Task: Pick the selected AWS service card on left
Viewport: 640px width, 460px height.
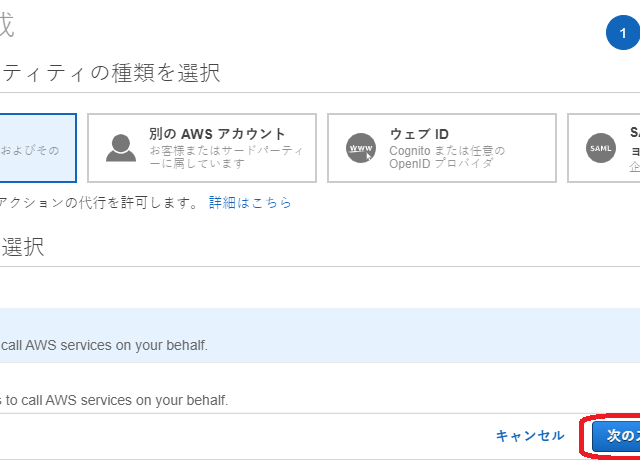Action: coord(38,148)
